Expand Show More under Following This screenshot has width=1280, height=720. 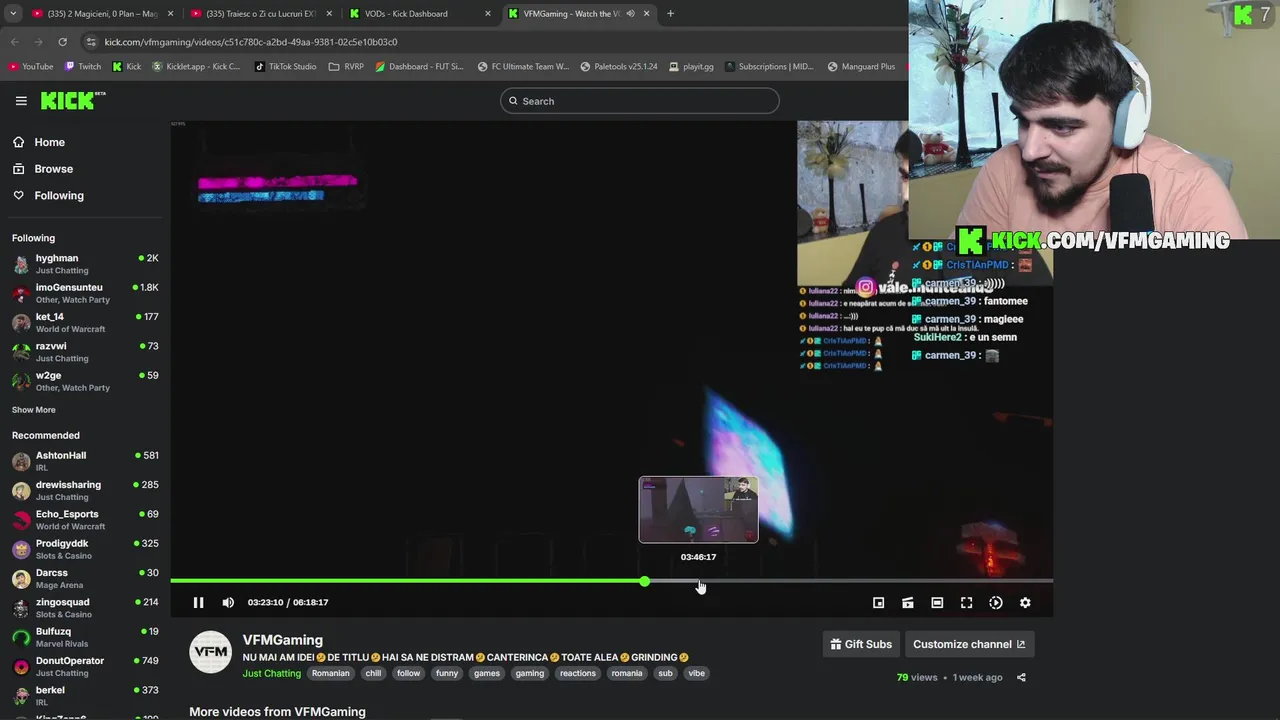coord(34,410)
